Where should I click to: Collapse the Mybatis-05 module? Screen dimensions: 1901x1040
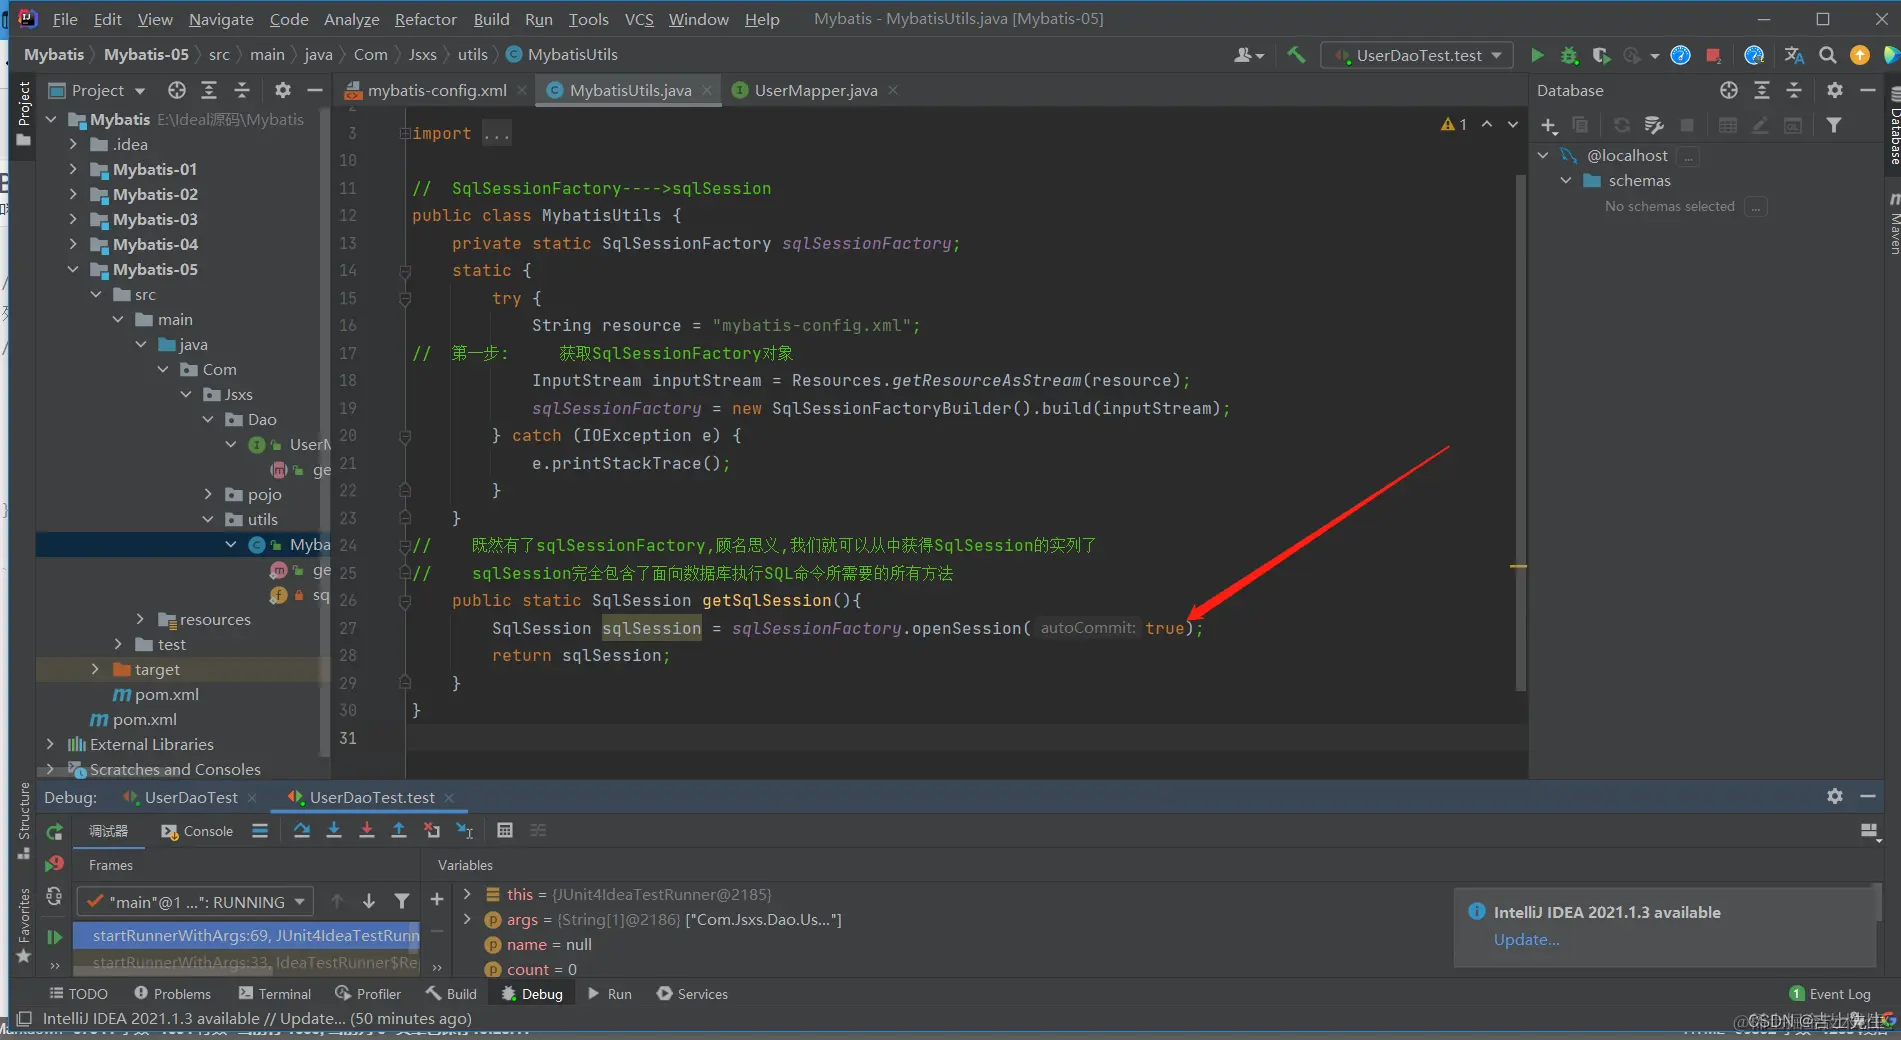[x=73, y=269]
